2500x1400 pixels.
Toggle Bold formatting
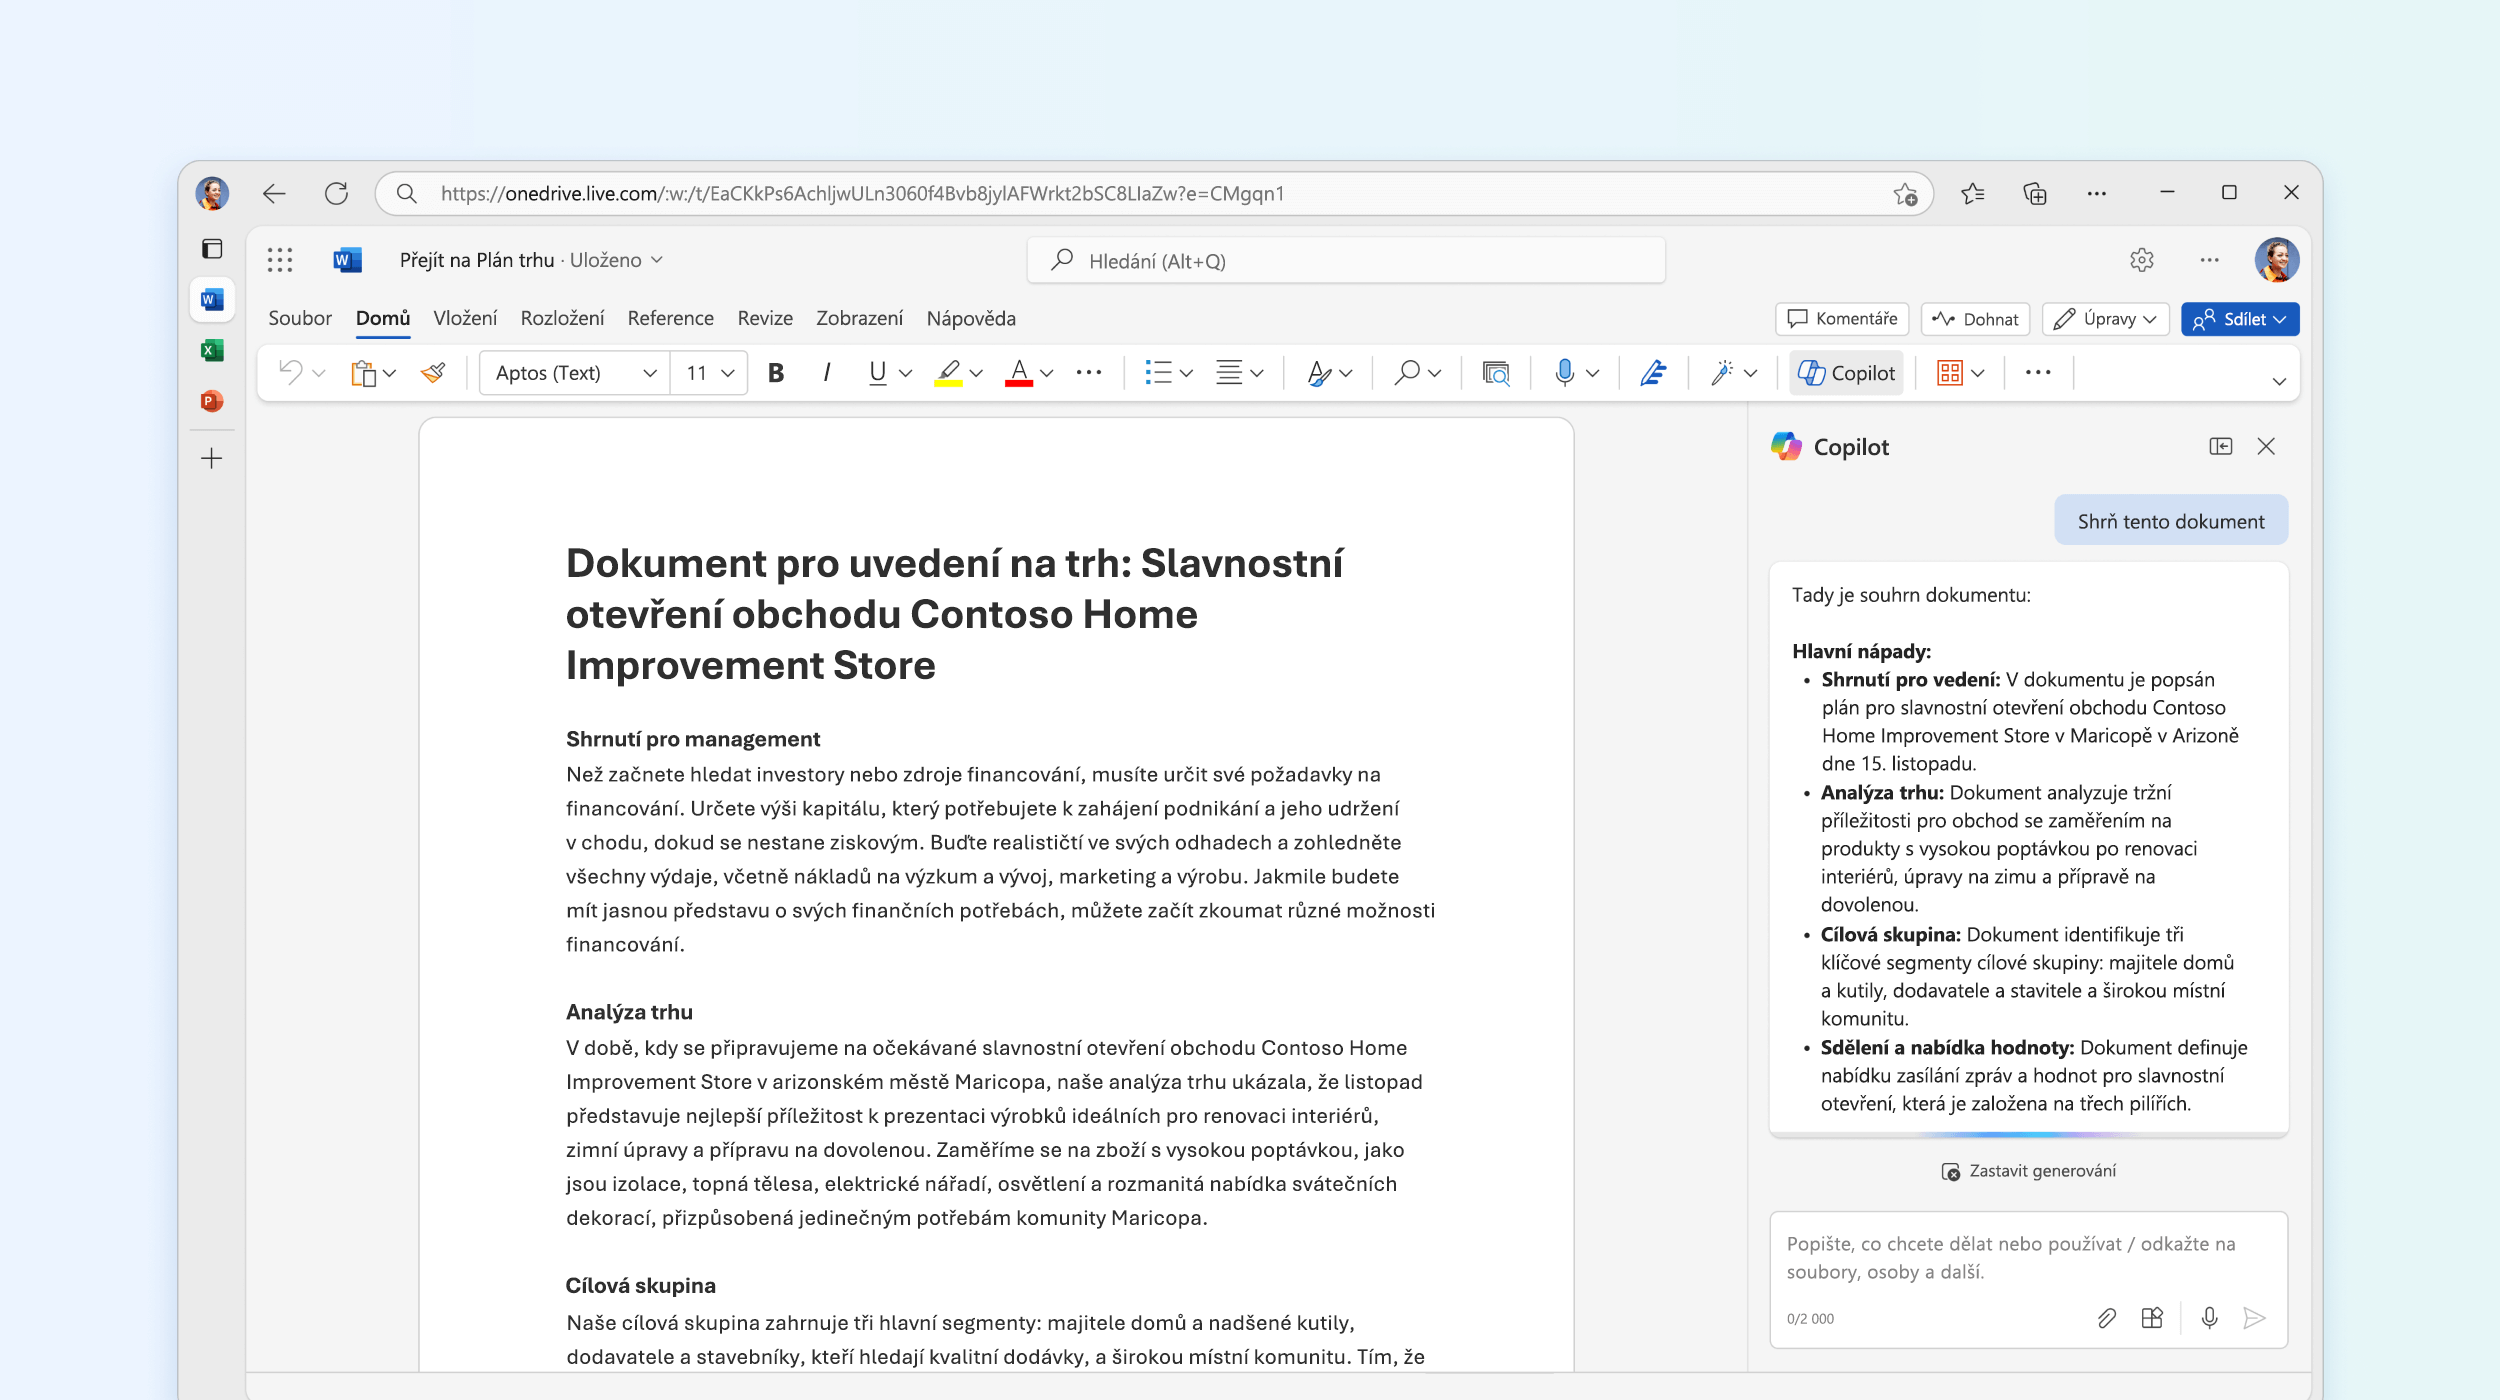[x=776, y=373]
